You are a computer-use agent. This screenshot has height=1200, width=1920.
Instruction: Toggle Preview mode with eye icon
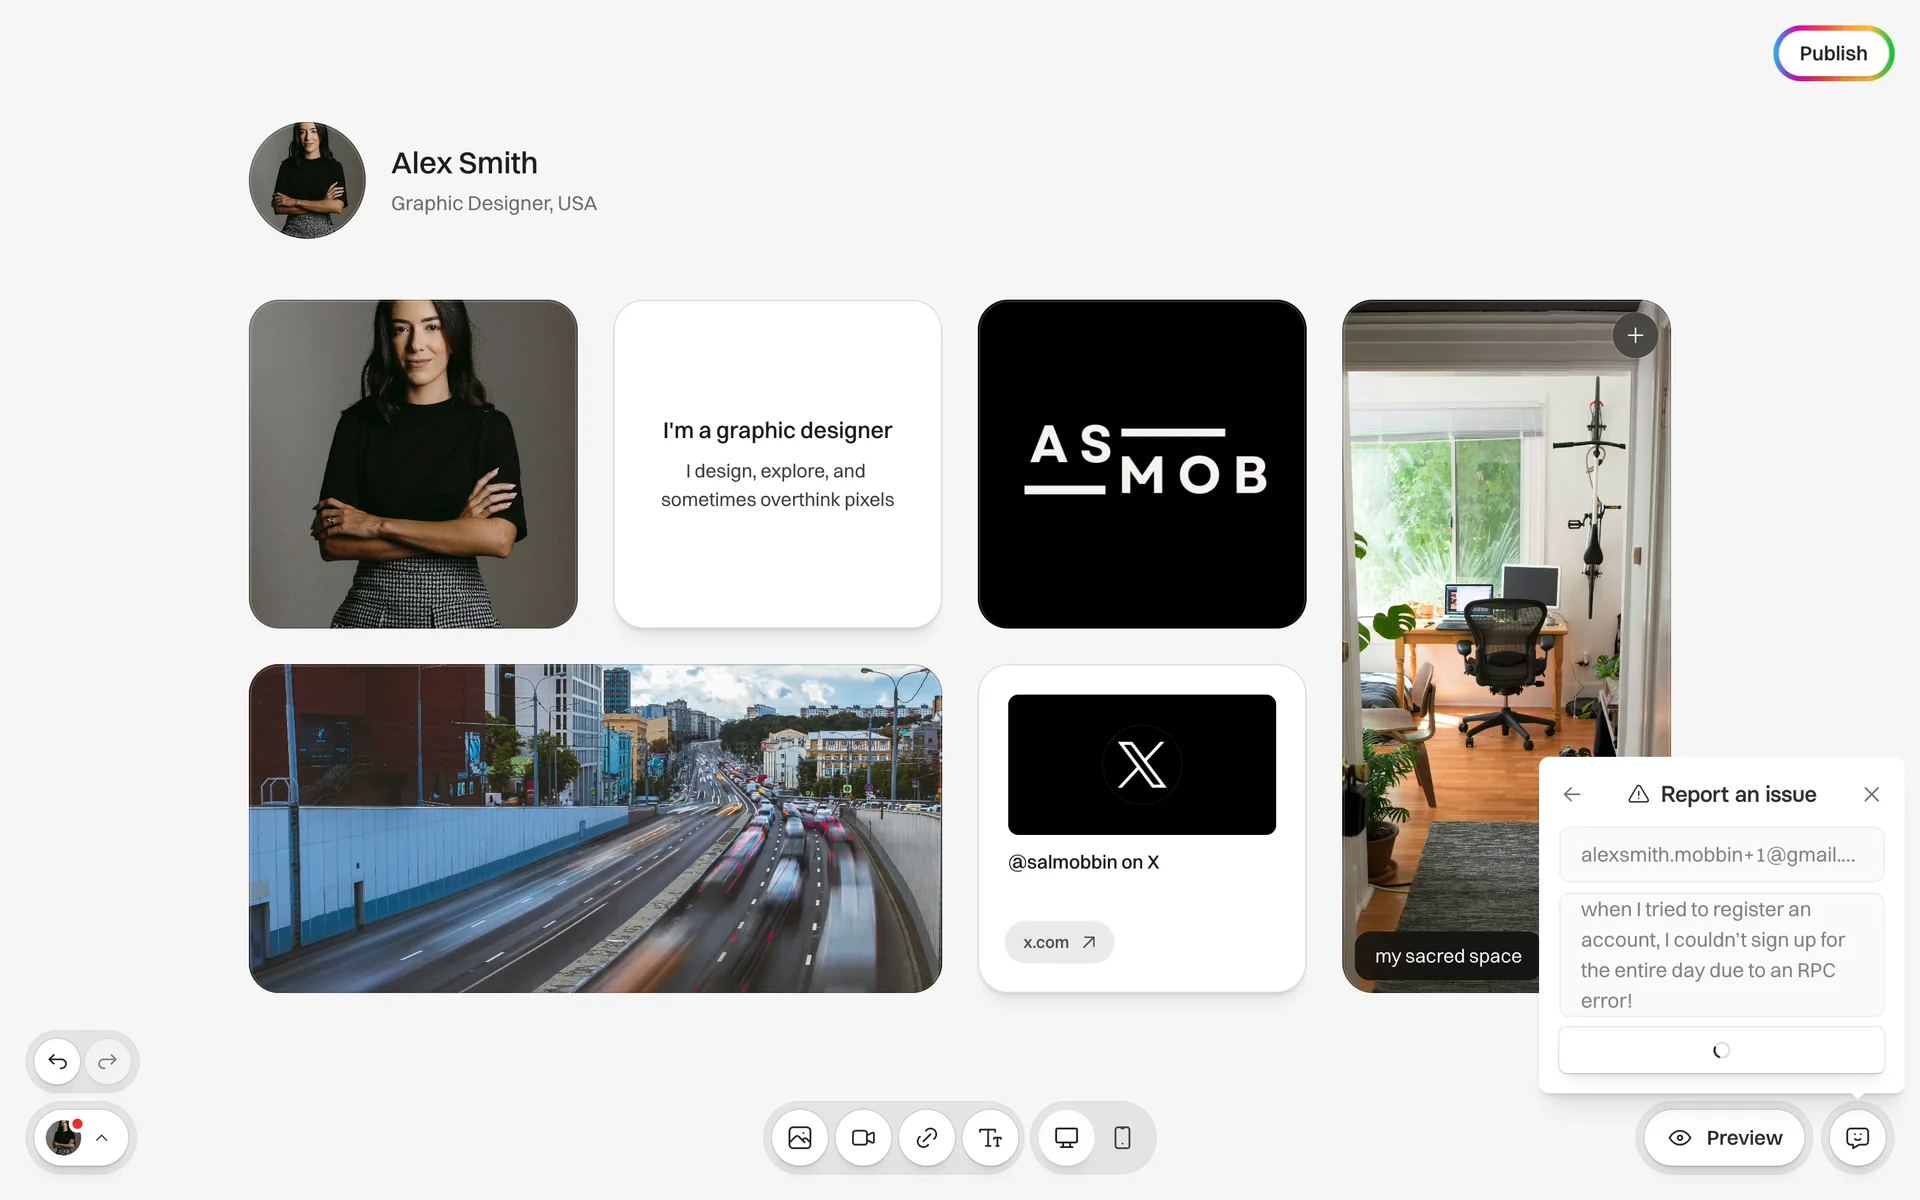click(1725, 1138)
